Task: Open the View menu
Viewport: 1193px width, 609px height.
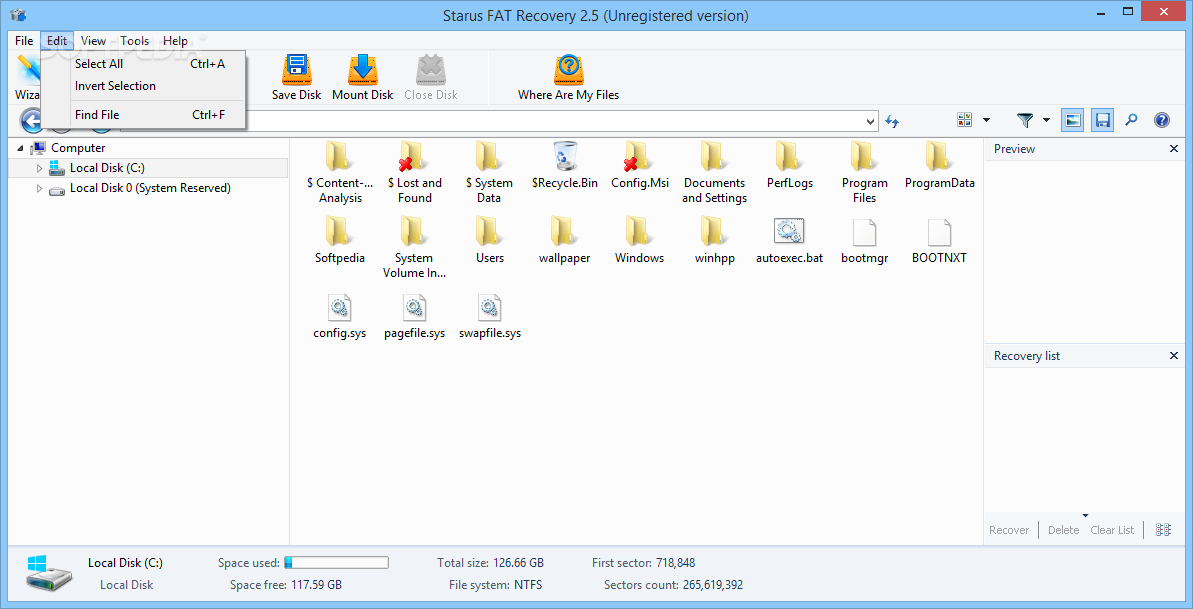Action: coord(94,40)
